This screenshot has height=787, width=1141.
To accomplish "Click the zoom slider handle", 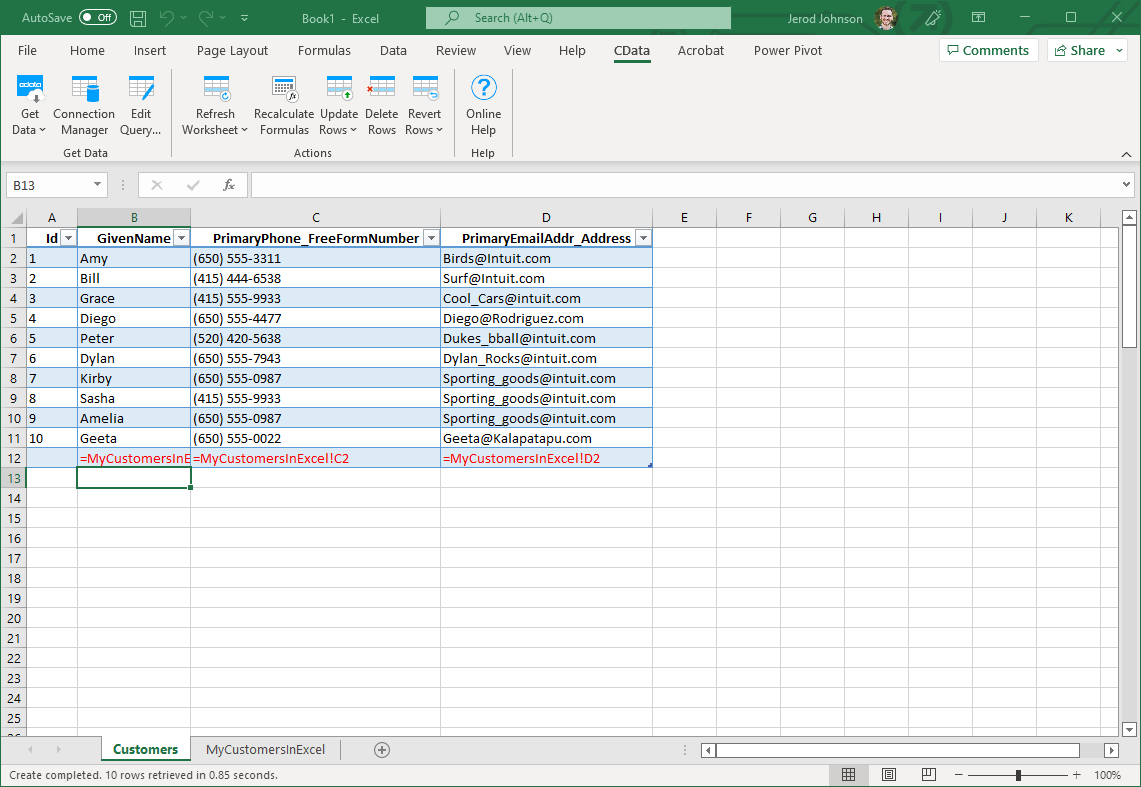I will pos(1018,775).
